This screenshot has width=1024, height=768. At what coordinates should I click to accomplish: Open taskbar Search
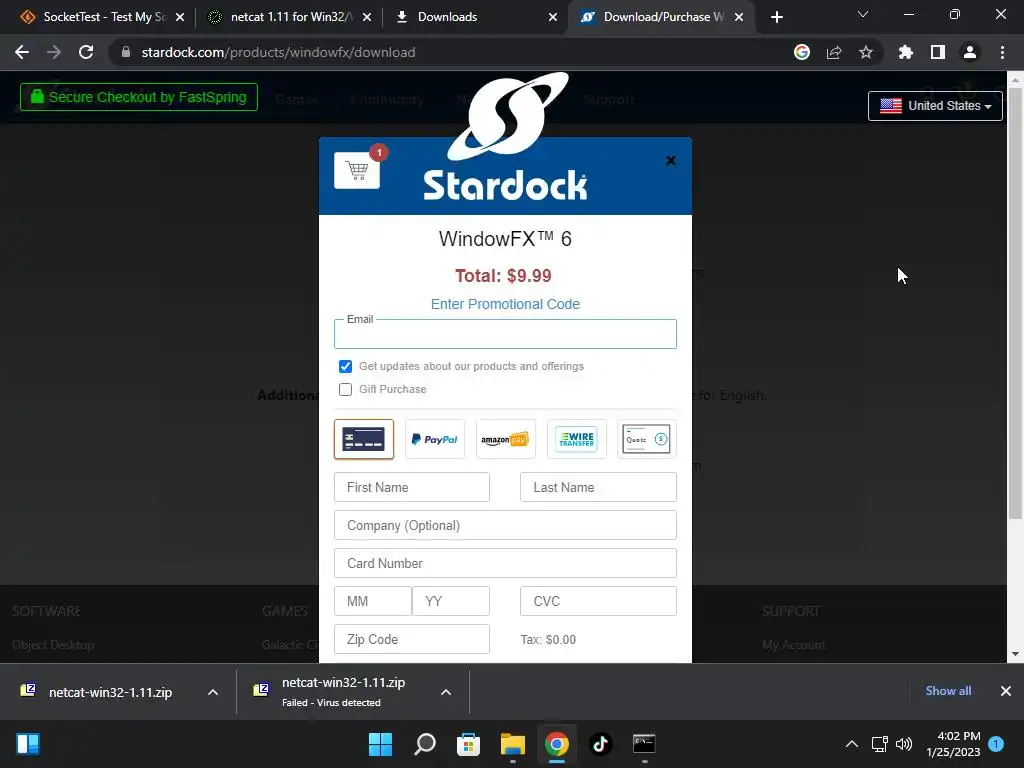coord(424,744)
